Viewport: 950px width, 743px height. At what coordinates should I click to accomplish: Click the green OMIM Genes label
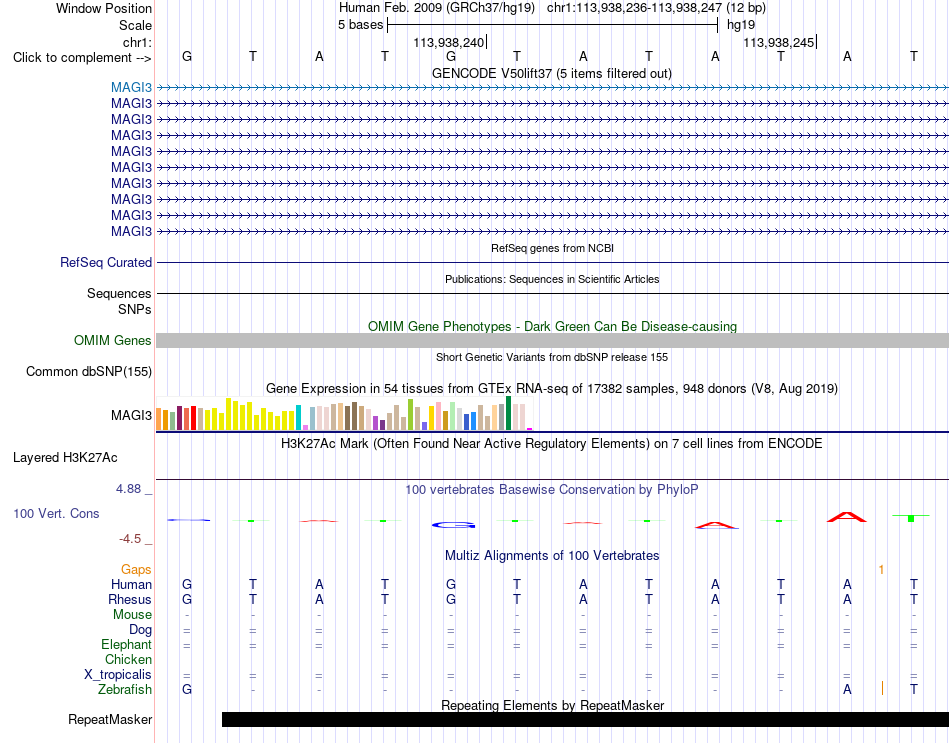[112, 341]
